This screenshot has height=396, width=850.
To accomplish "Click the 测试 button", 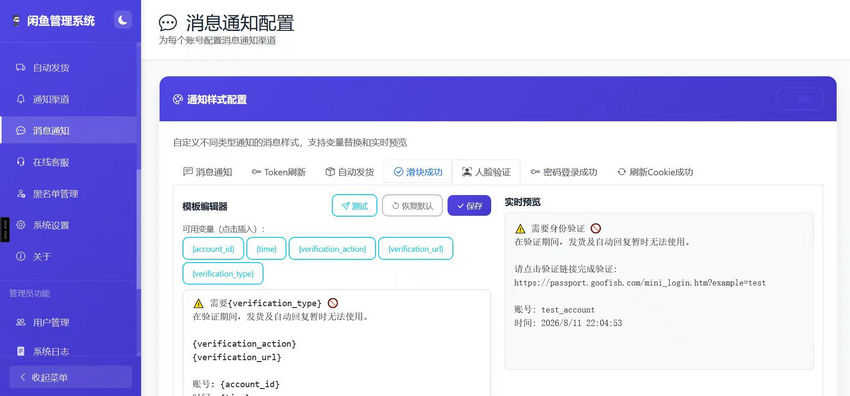I will pyautogui.click(x=355, y=206).
